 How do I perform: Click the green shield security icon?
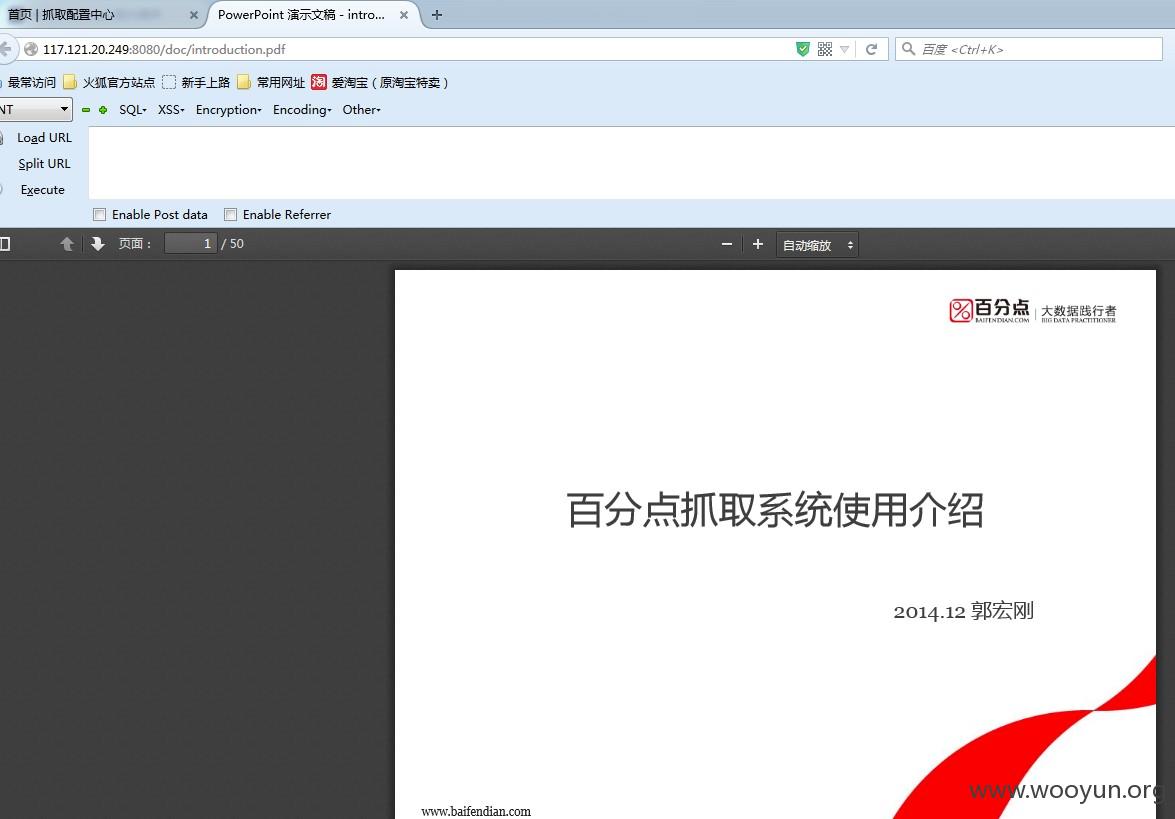[x=803, y=49]
